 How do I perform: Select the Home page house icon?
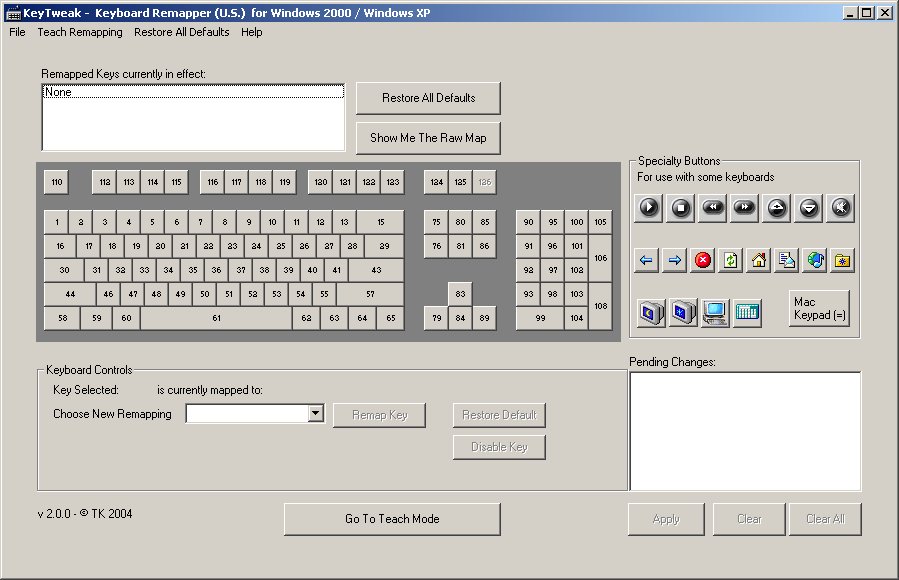(x=759, y=261)
